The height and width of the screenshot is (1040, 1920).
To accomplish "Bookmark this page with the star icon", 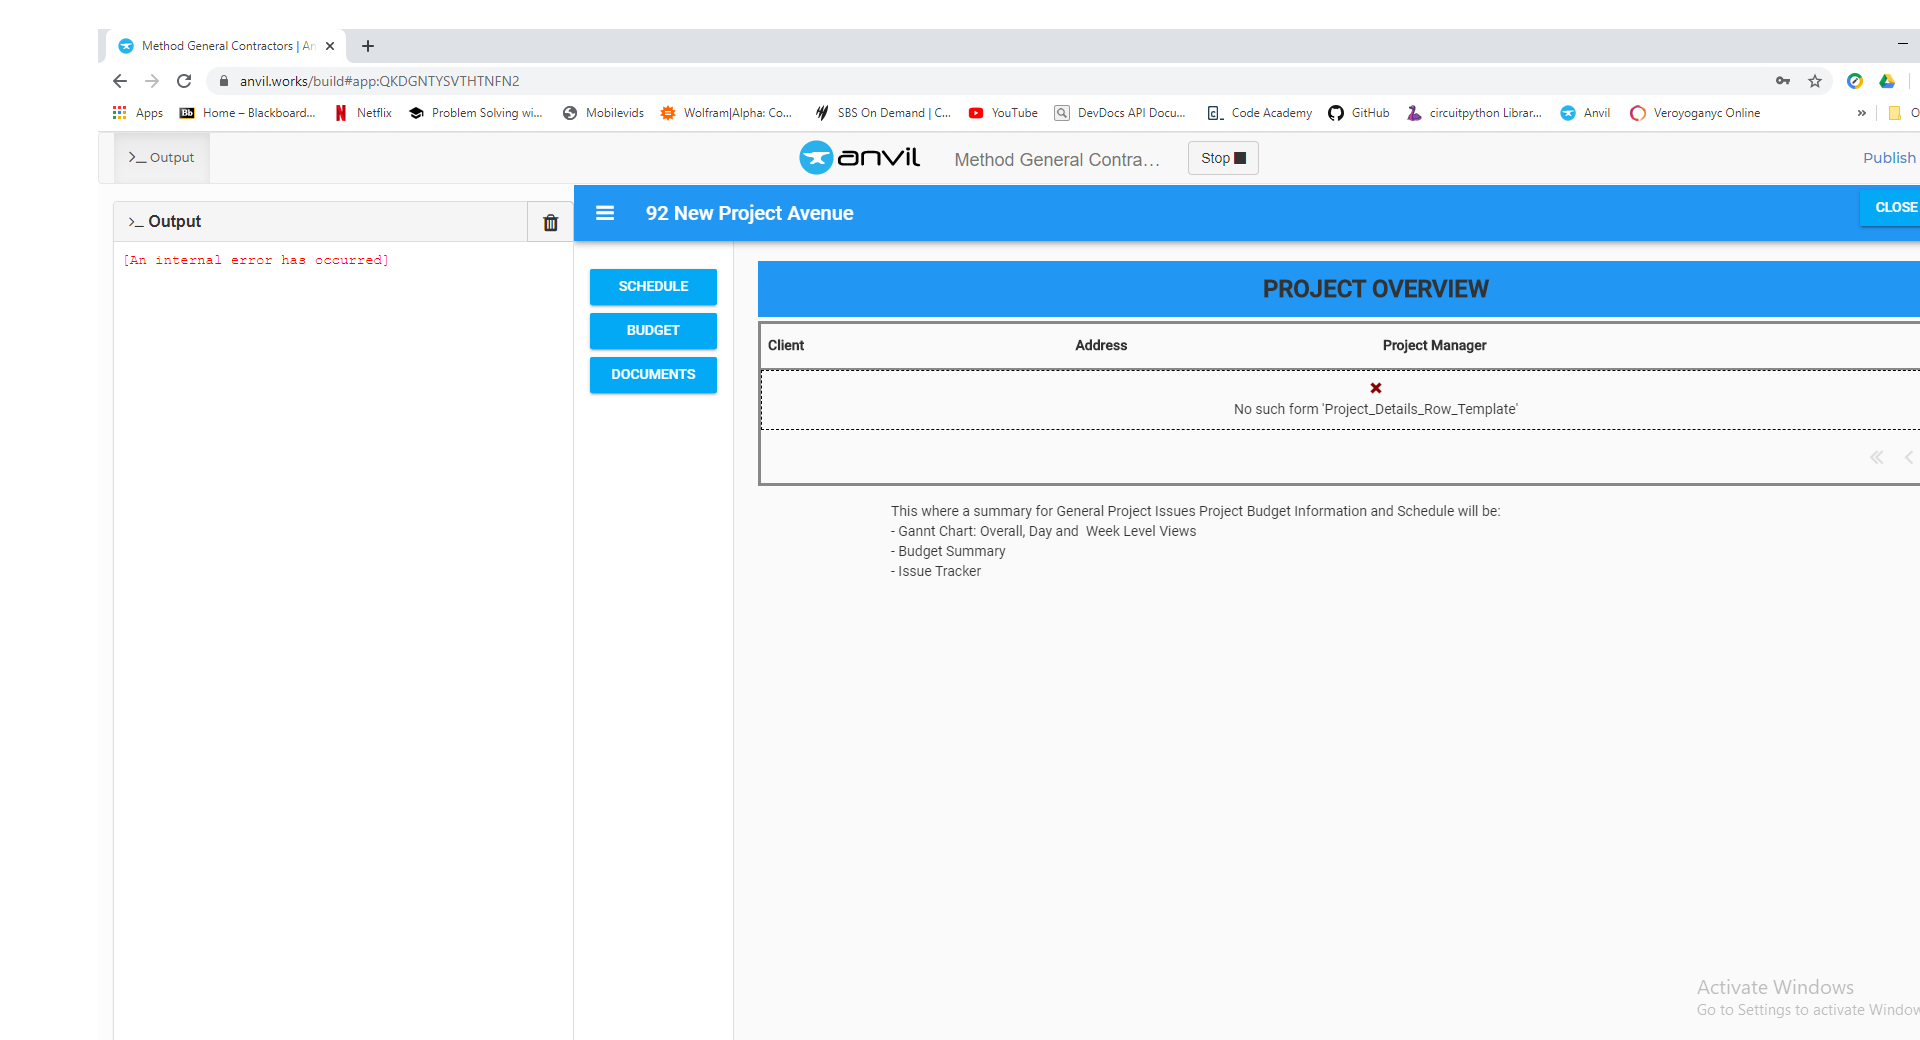I will click(1815, 81).
